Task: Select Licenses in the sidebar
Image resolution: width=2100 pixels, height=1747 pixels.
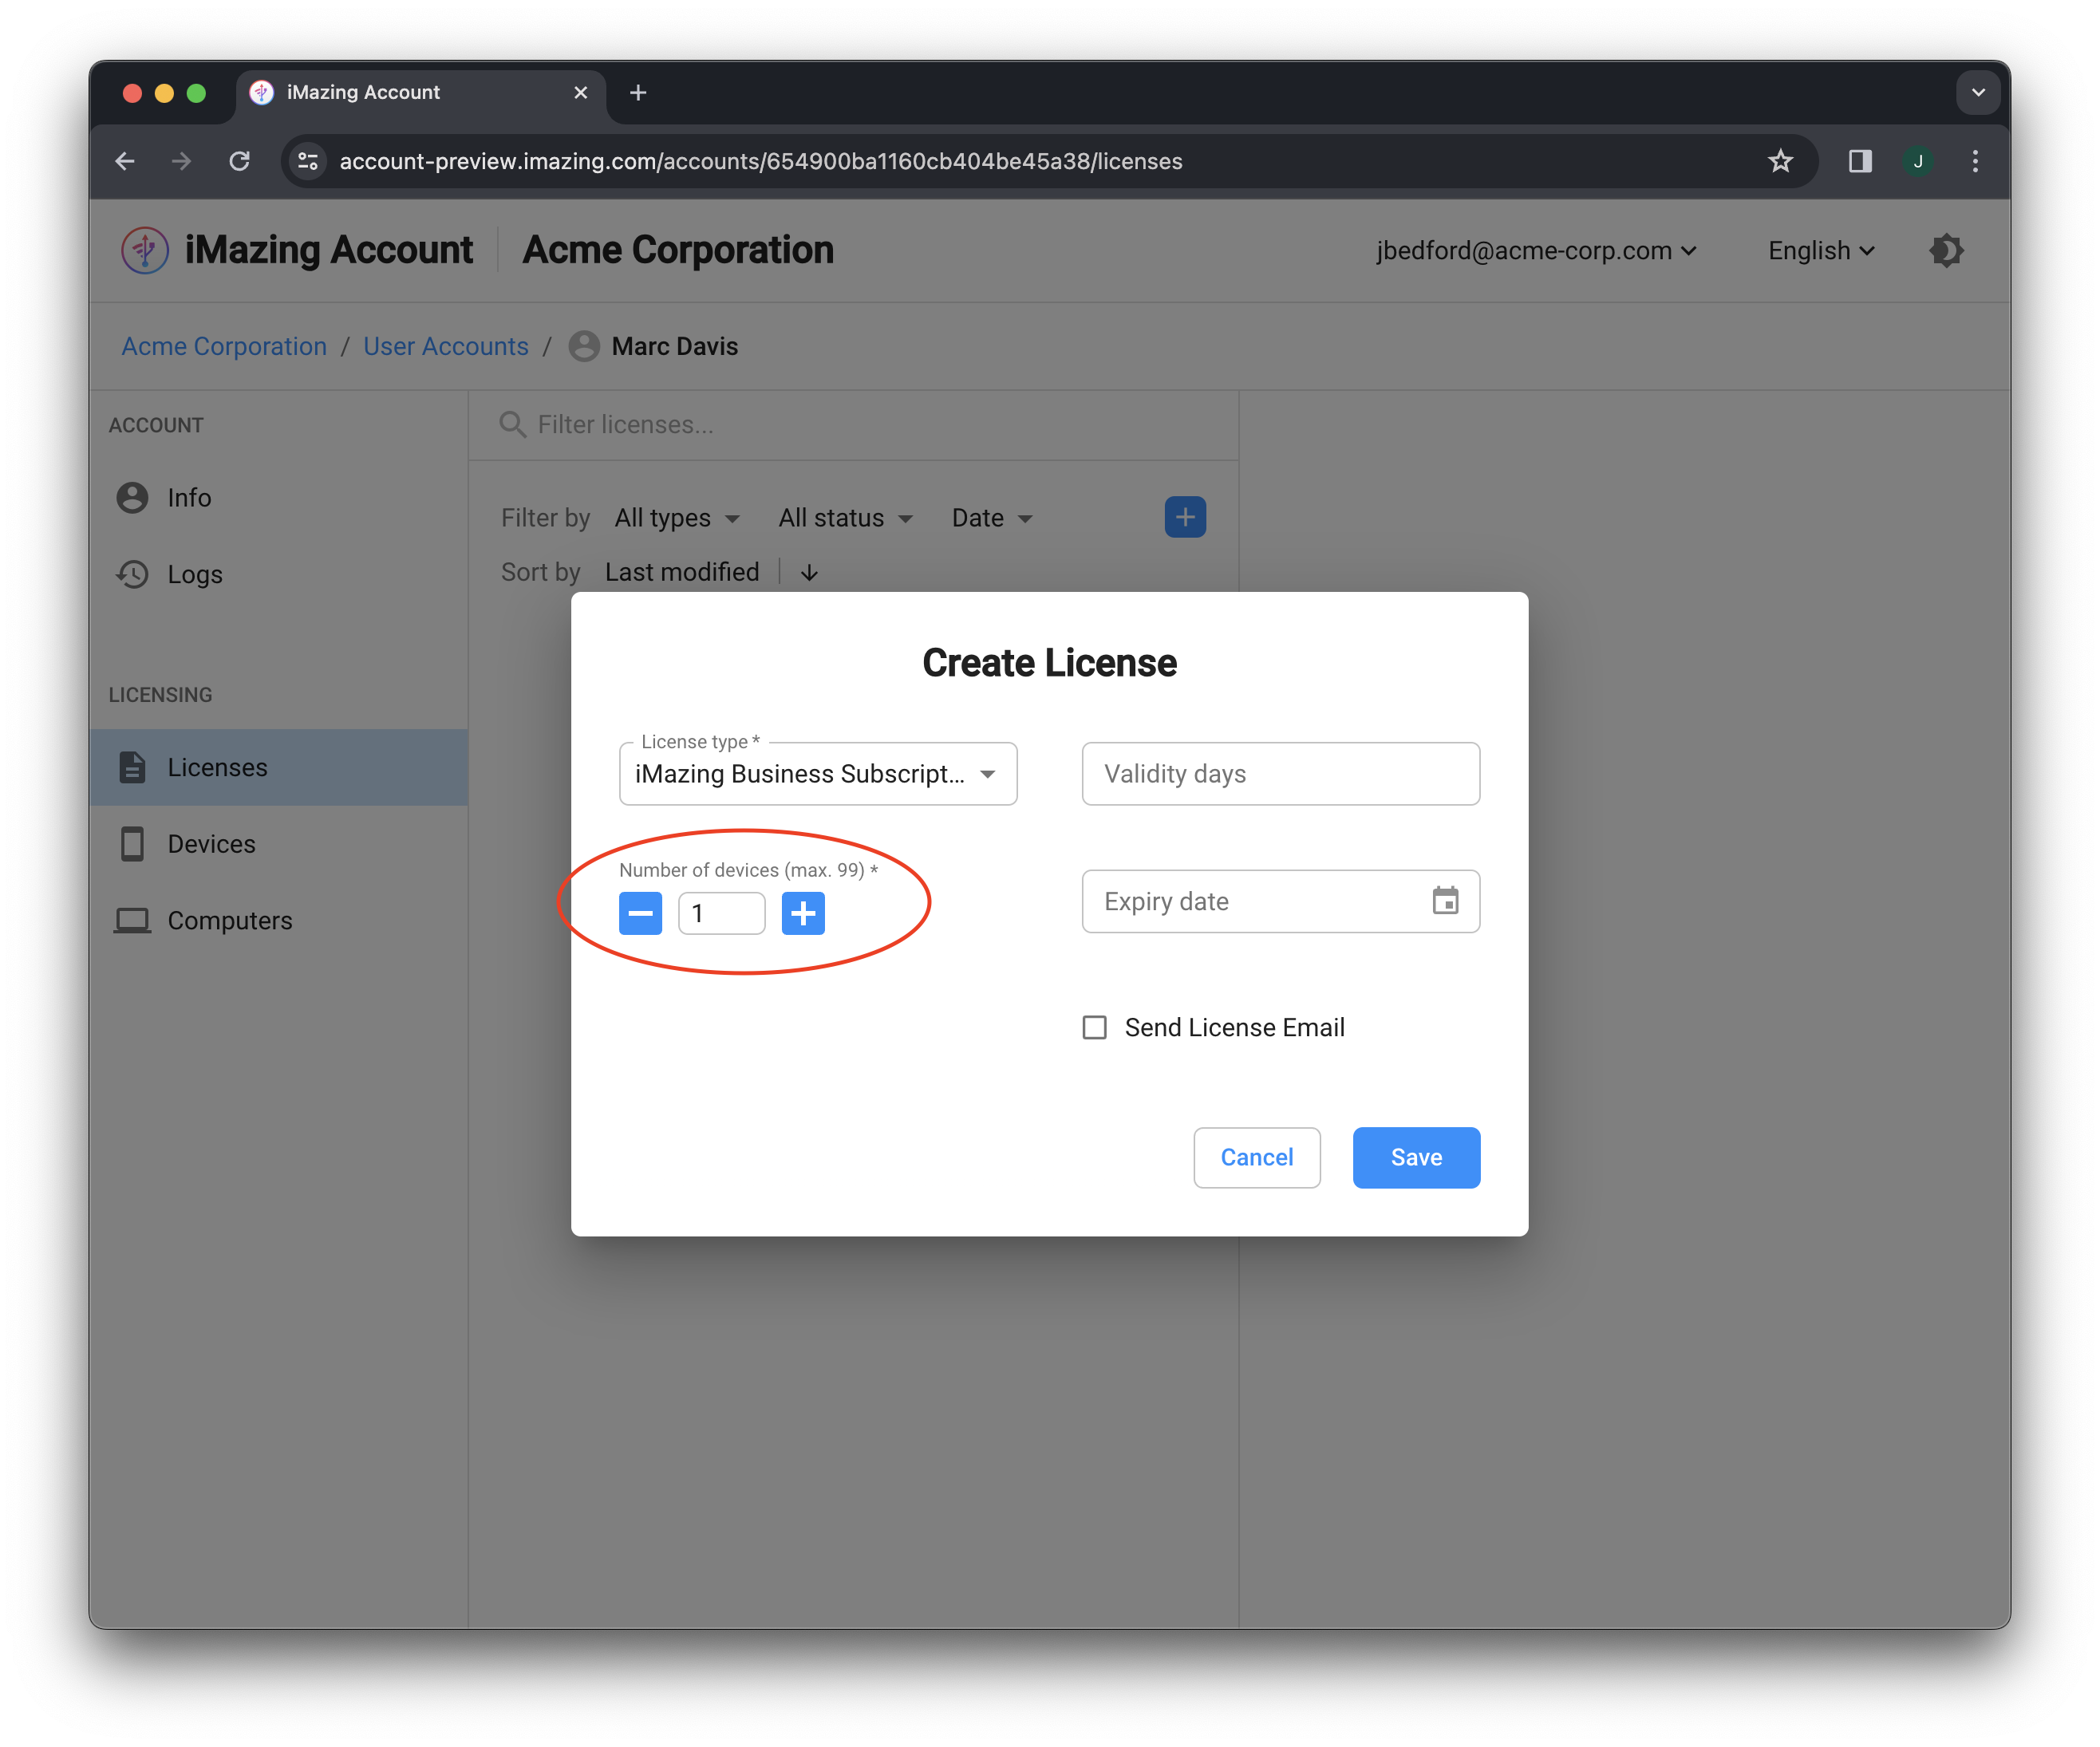Action: (279, 767)
